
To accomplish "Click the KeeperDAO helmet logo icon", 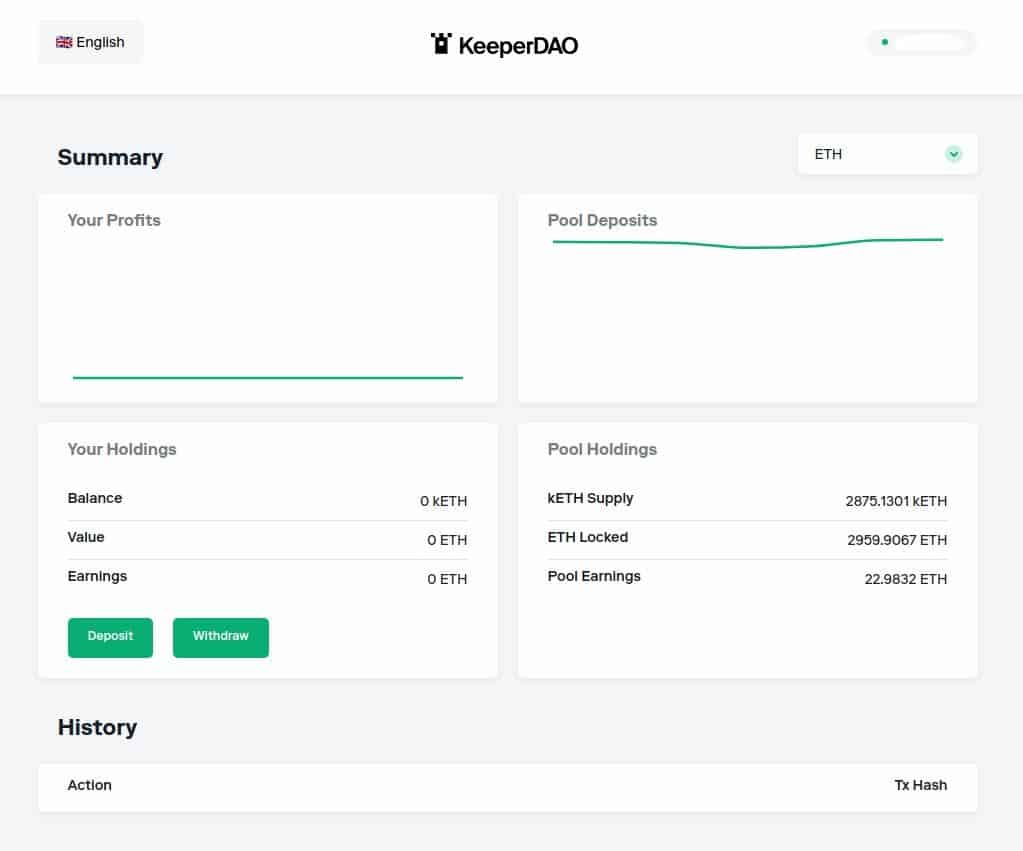I will point(440,42).
